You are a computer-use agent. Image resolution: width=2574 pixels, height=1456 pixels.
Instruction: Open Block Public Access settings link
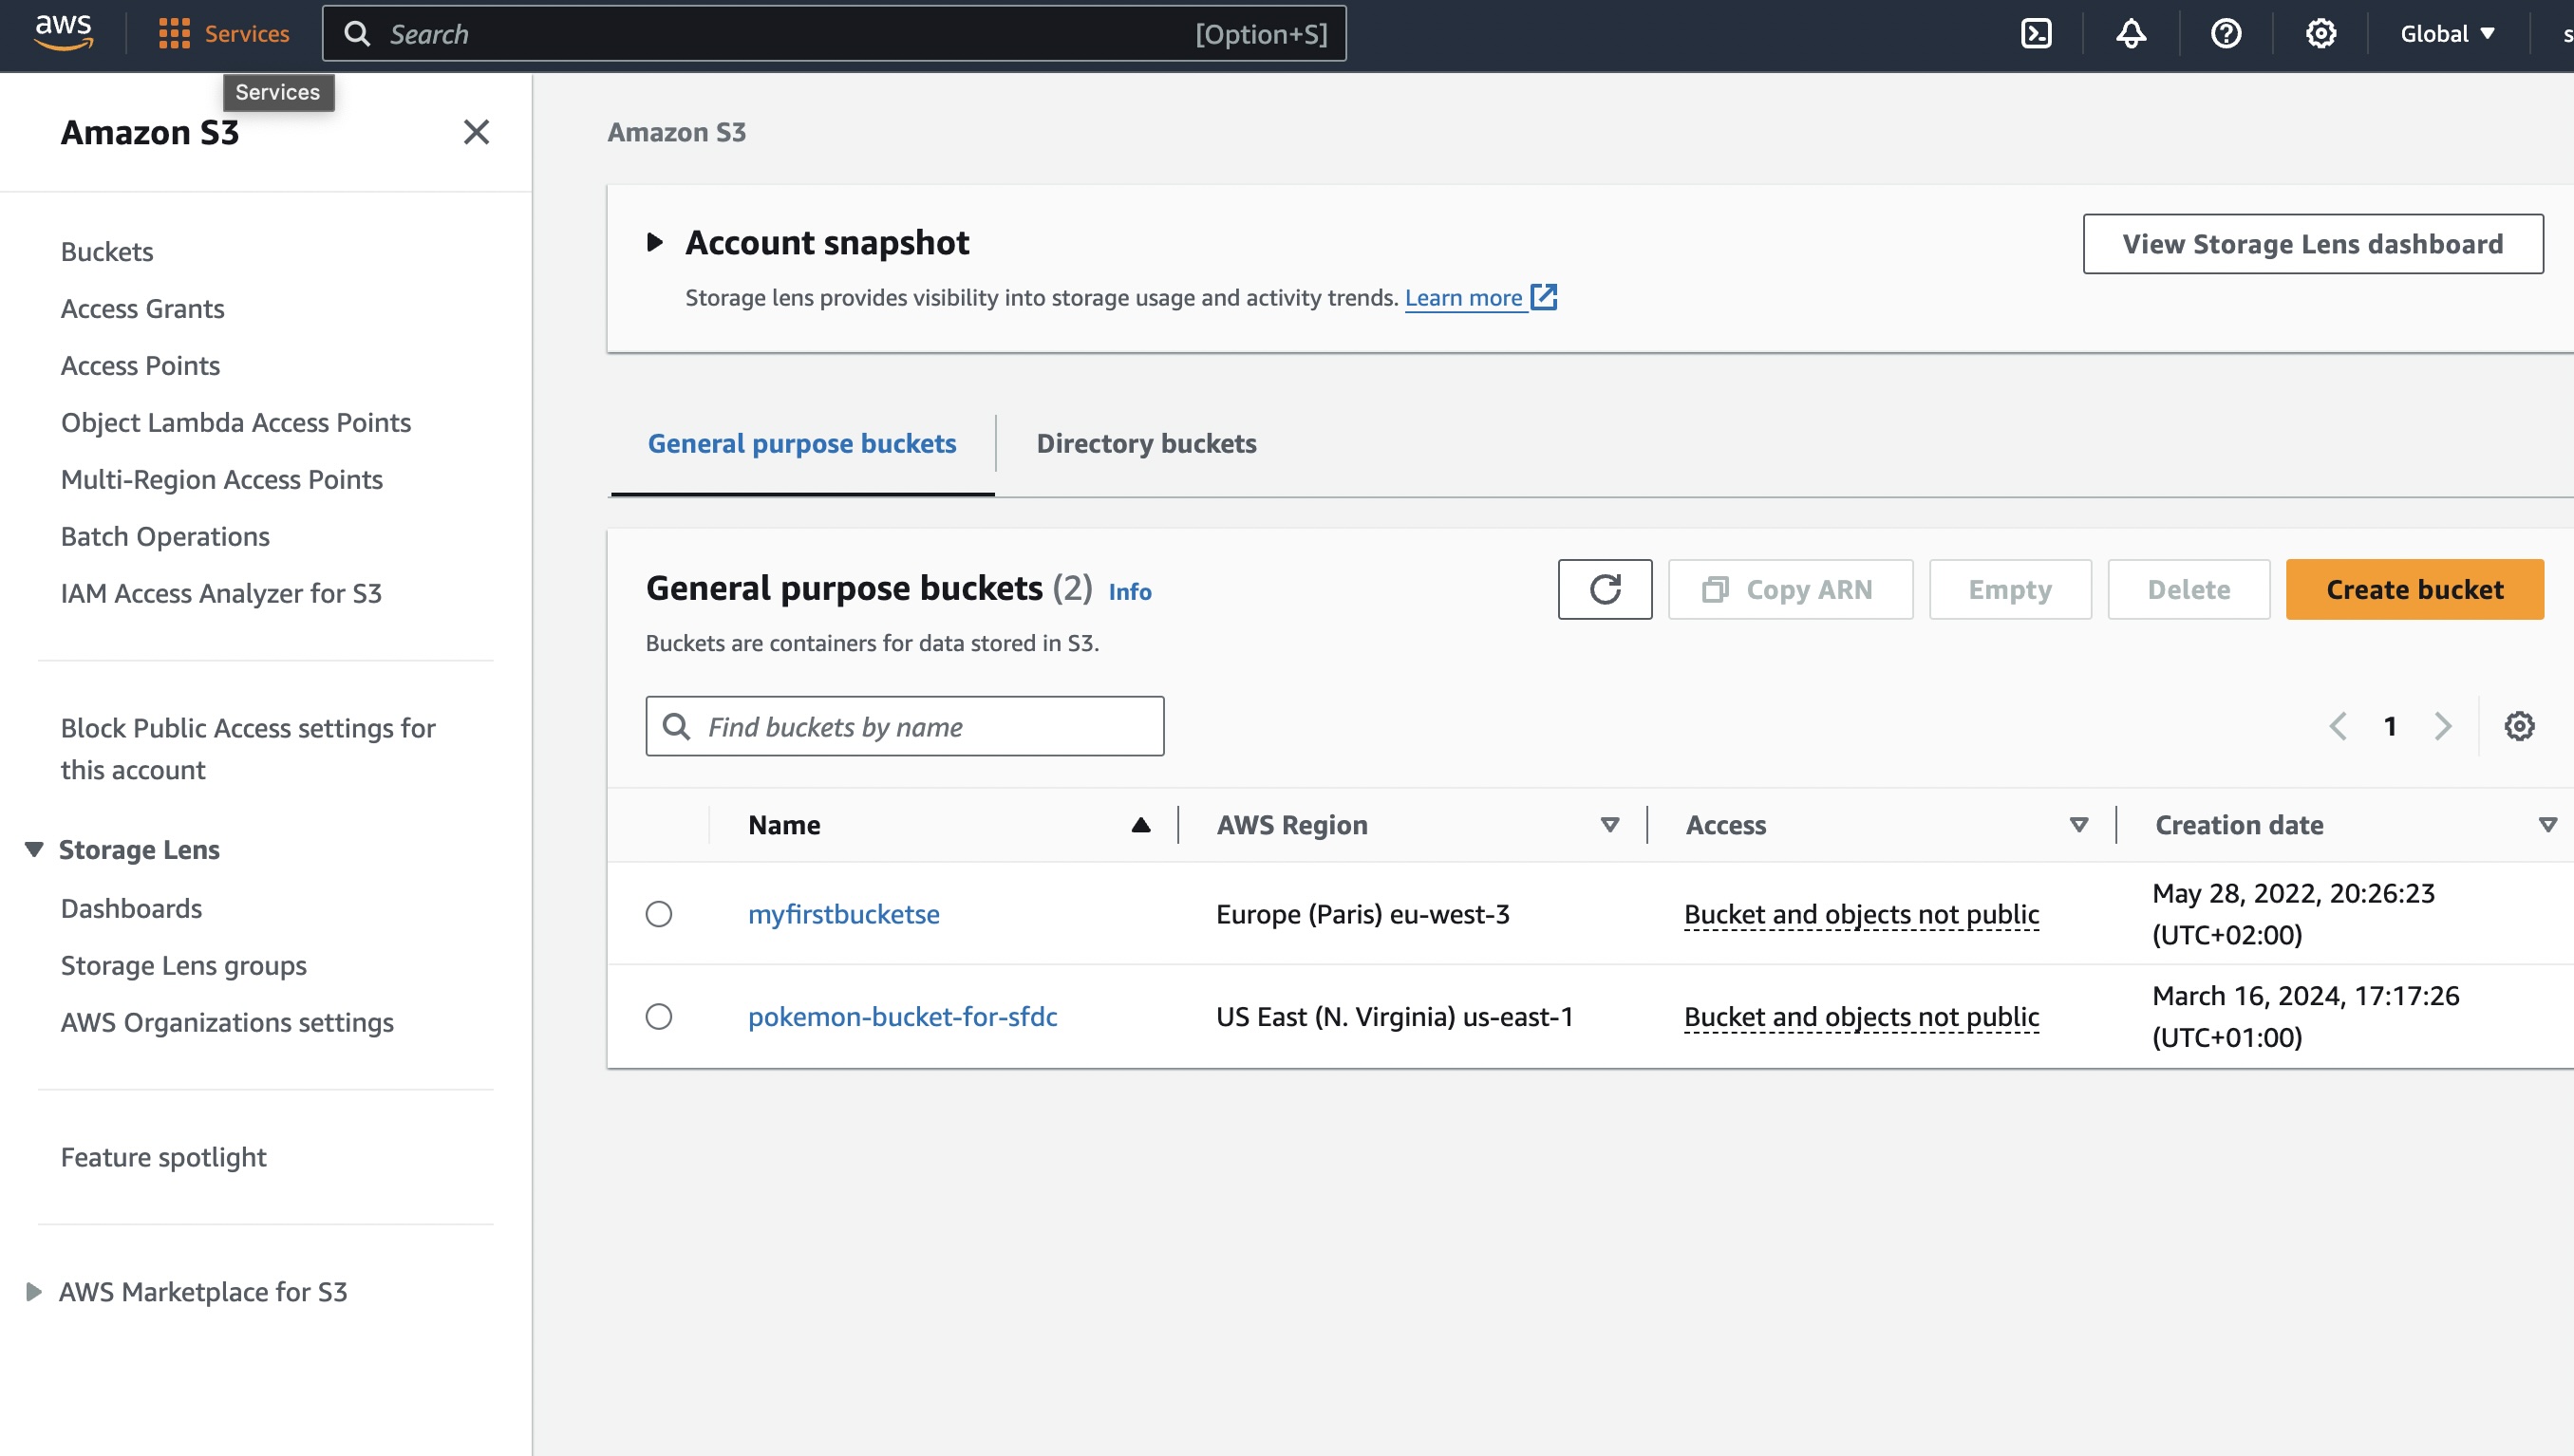pyautogui.click(x=248, y=748)
